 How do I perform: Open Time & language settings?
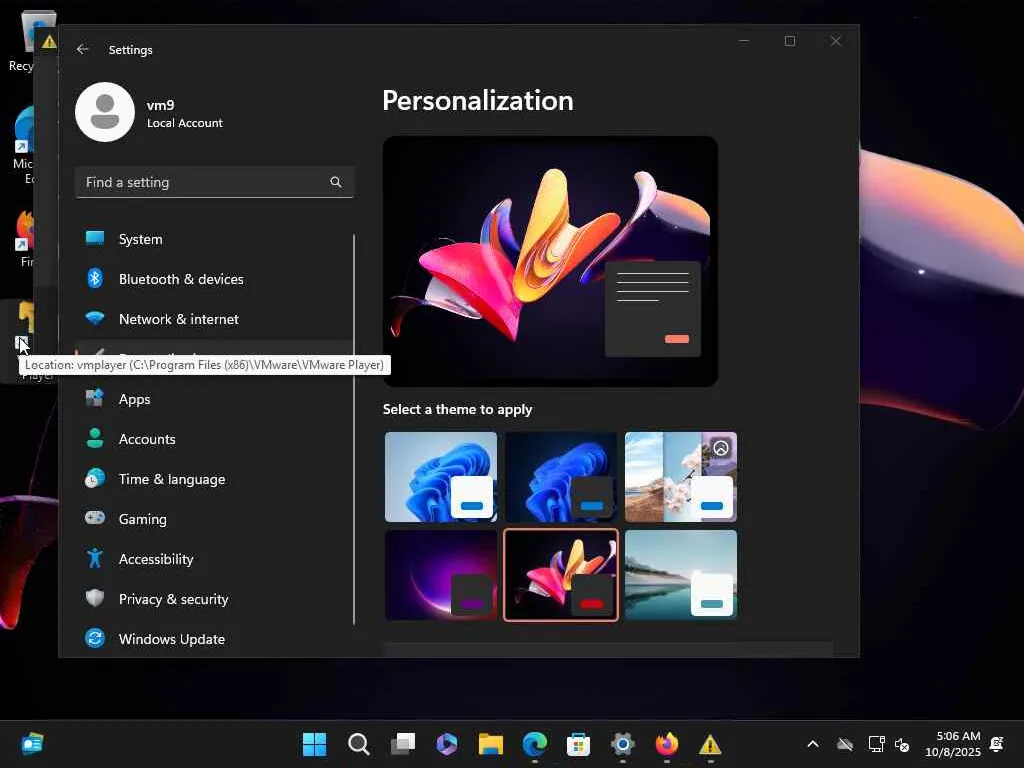click(x=171, y=479)
